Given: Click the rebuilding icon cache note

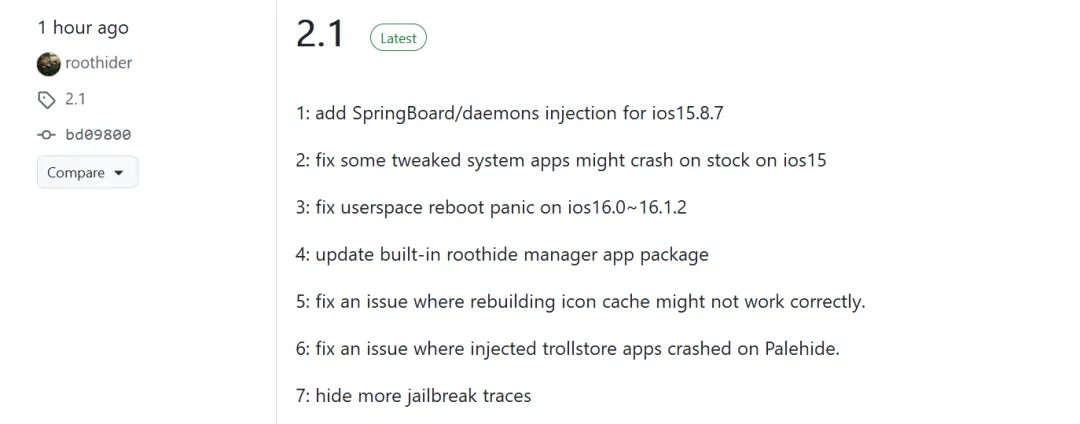Looking at the screenshot, I should pyautogui.click(x=581, y=301).
